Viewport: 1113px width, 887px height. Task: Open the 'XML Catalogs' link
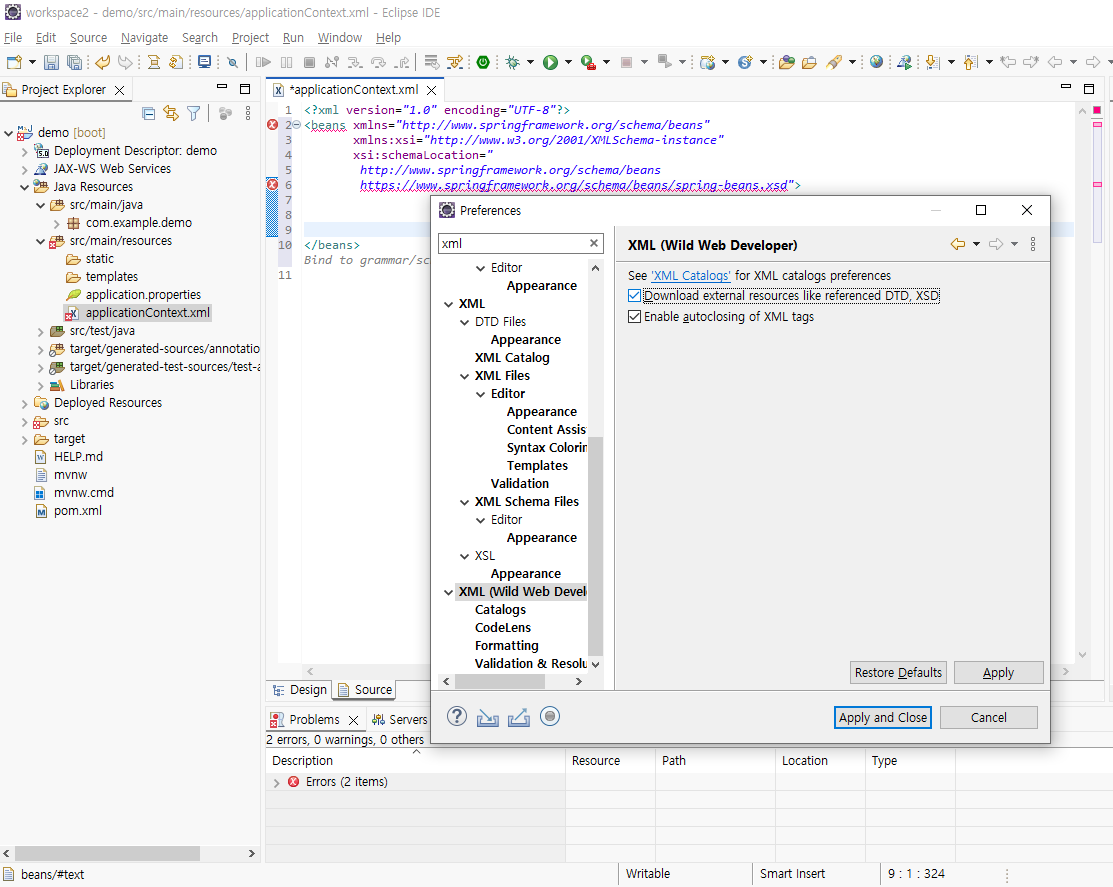pyautogui.click(x=691, y=276)
